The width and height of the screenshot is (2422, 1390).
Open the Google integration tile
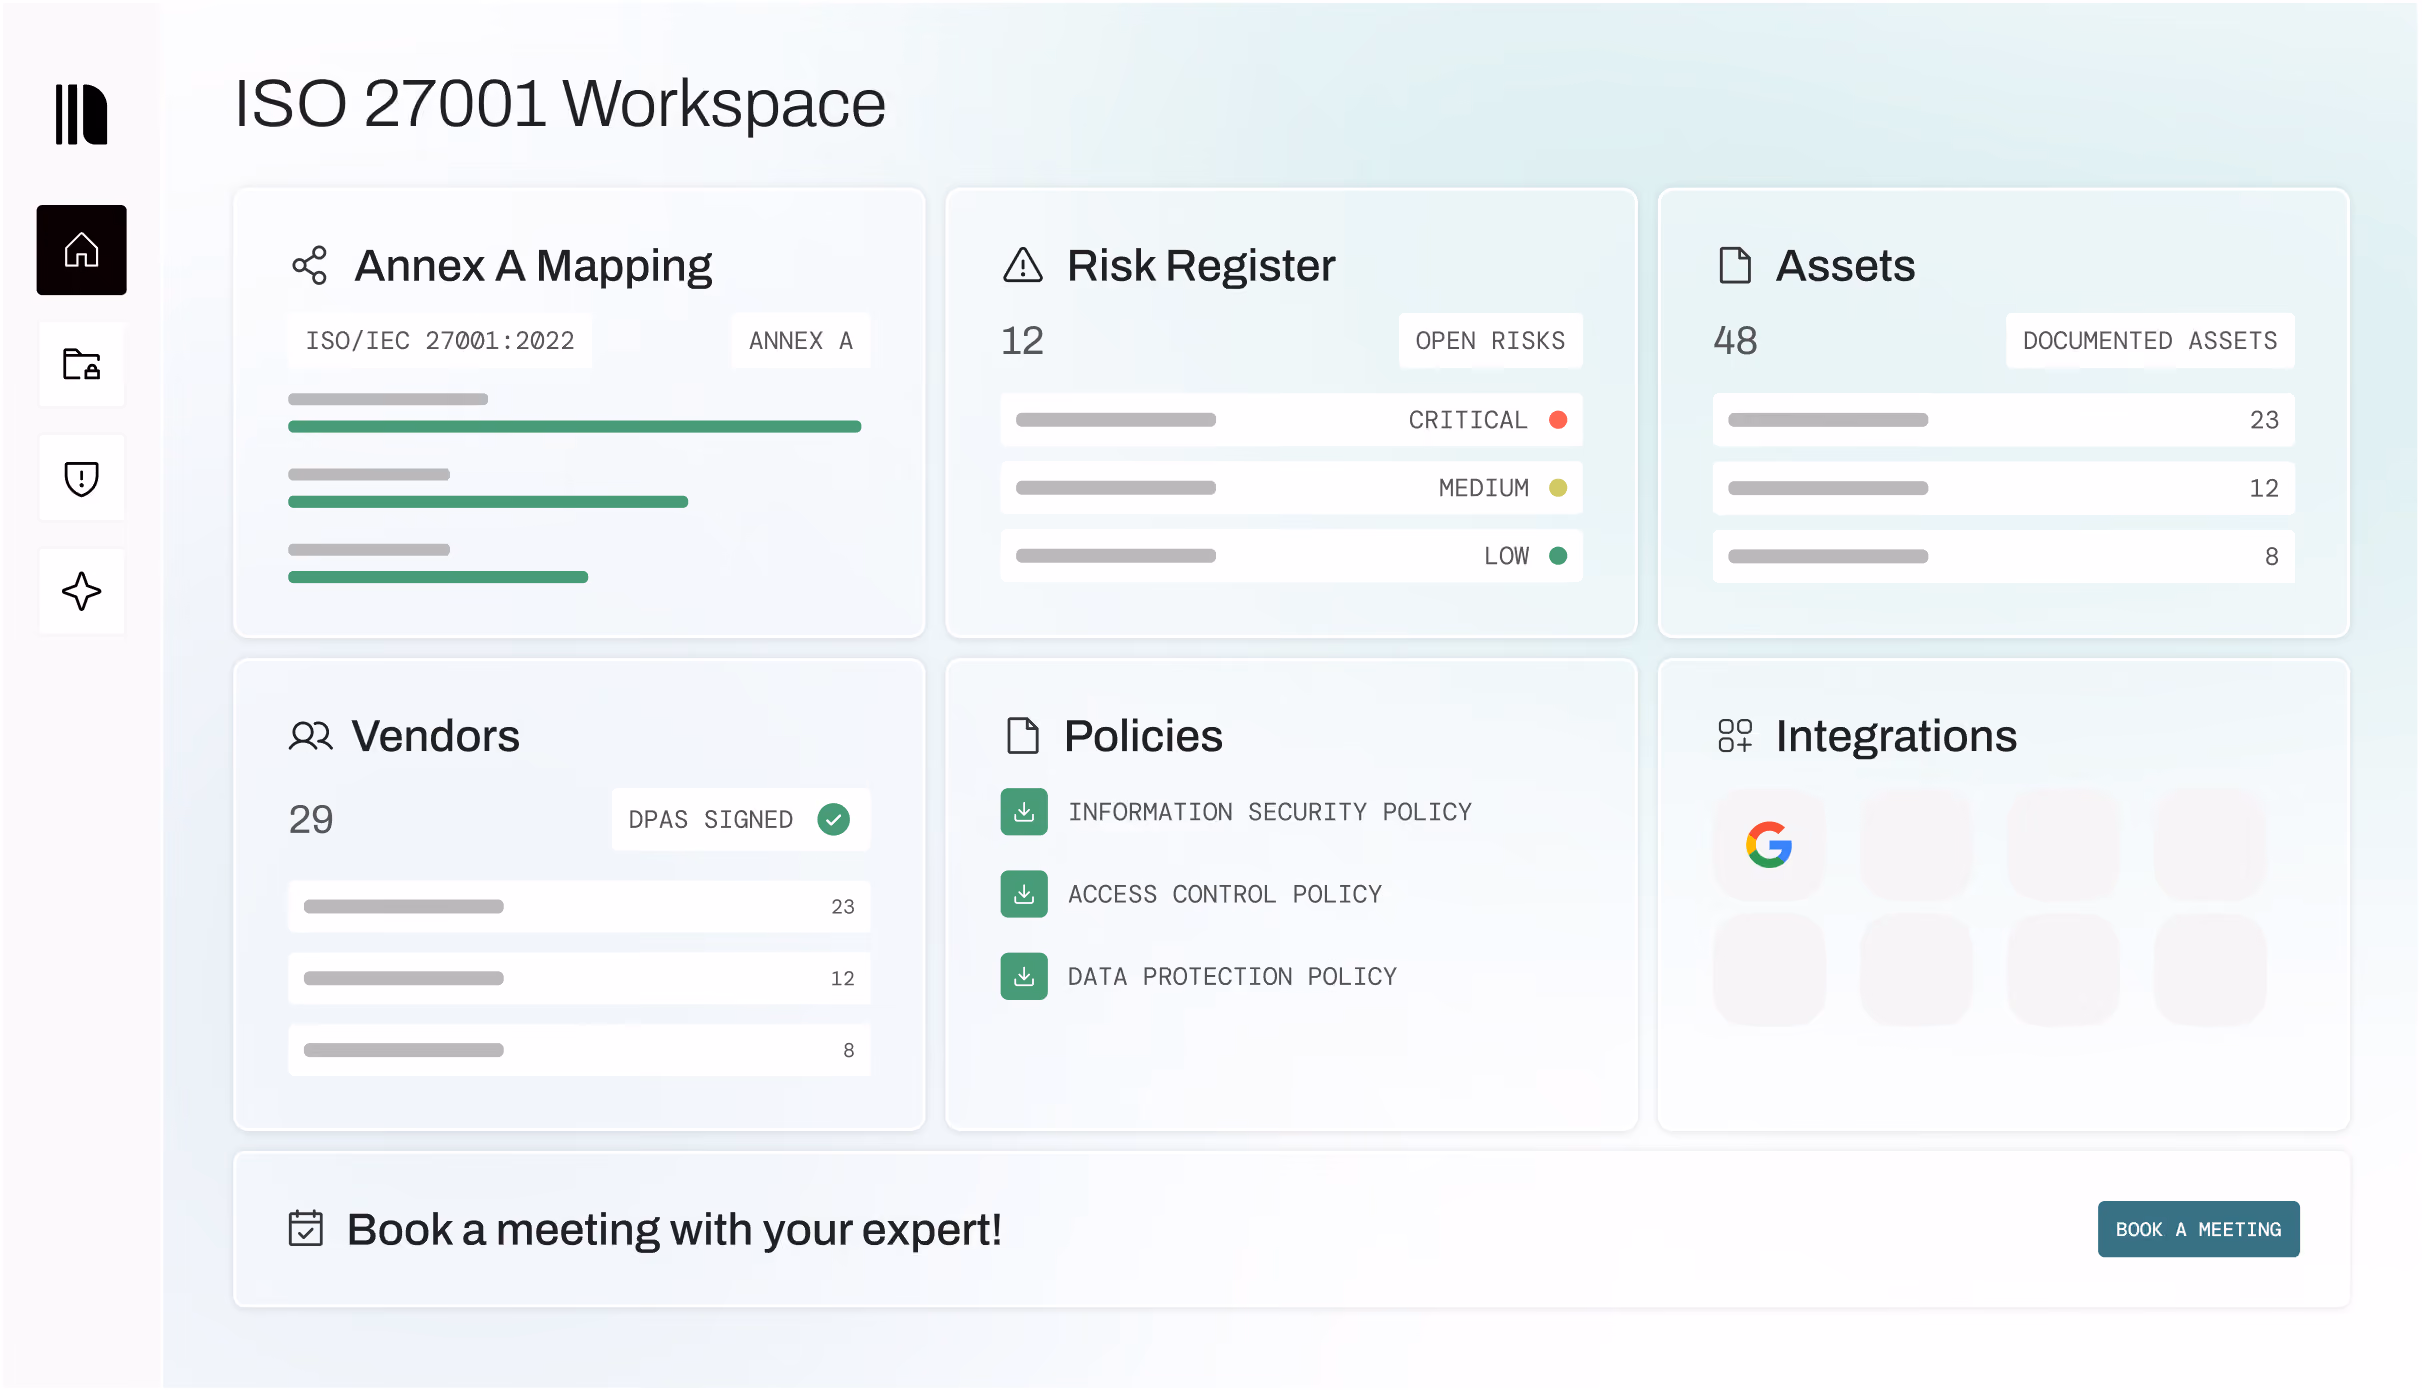coord(1769,845)
